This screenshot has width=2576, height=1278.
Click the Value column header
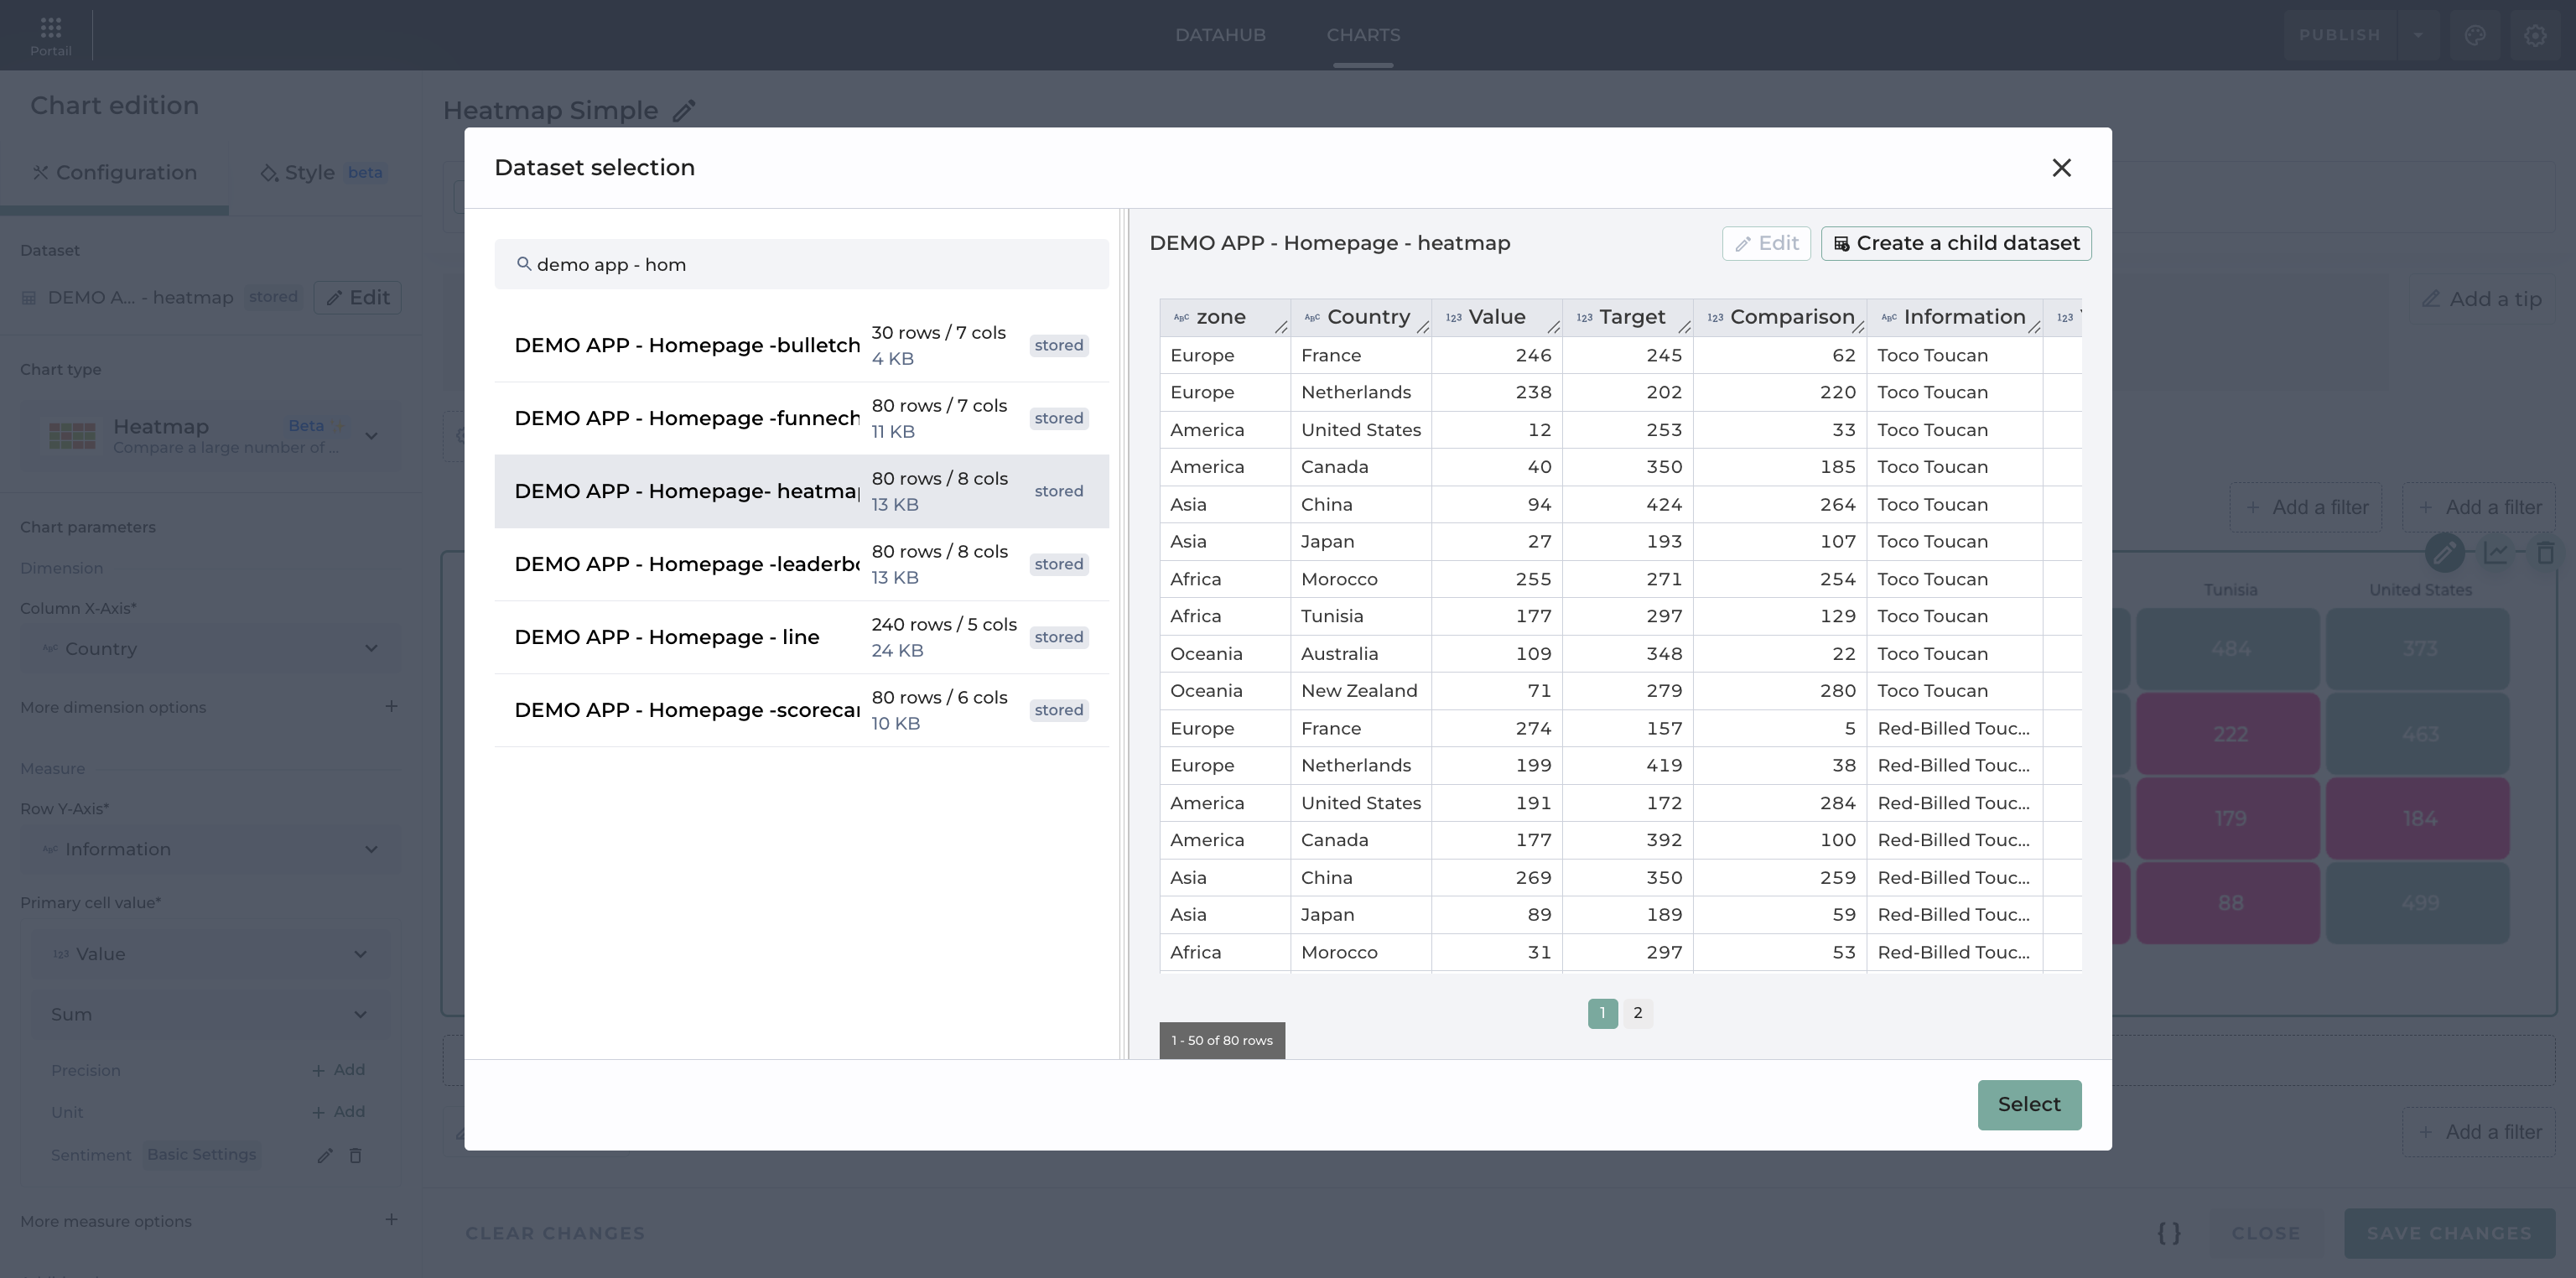(1497, 317)
